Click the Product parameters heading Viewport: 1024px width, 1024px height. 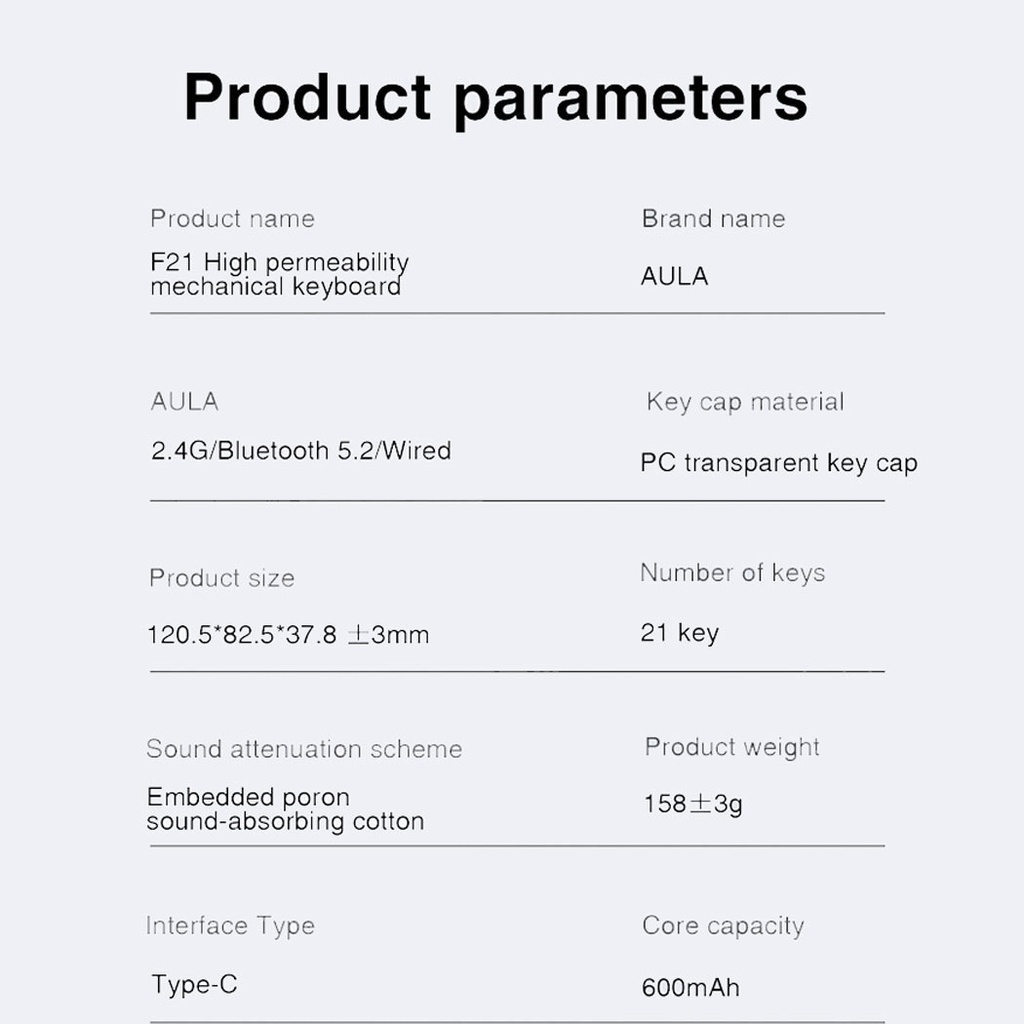(496, 99)
